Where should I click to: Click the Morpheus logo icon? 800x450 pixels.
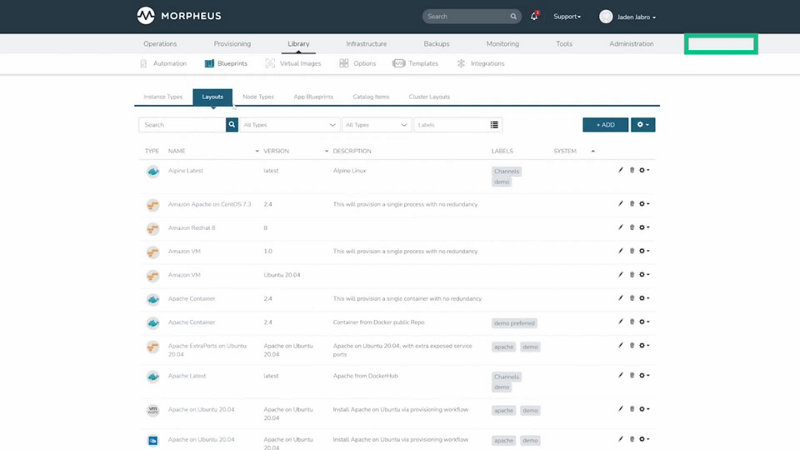click(146, 16)
